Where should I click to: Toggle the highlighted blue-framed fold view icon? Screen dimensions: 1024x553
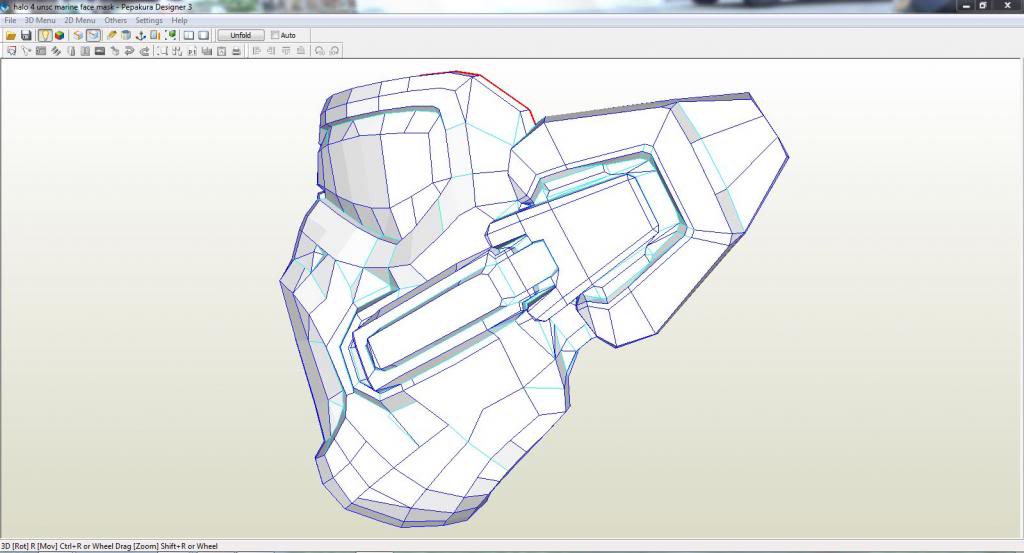(93, 35)
